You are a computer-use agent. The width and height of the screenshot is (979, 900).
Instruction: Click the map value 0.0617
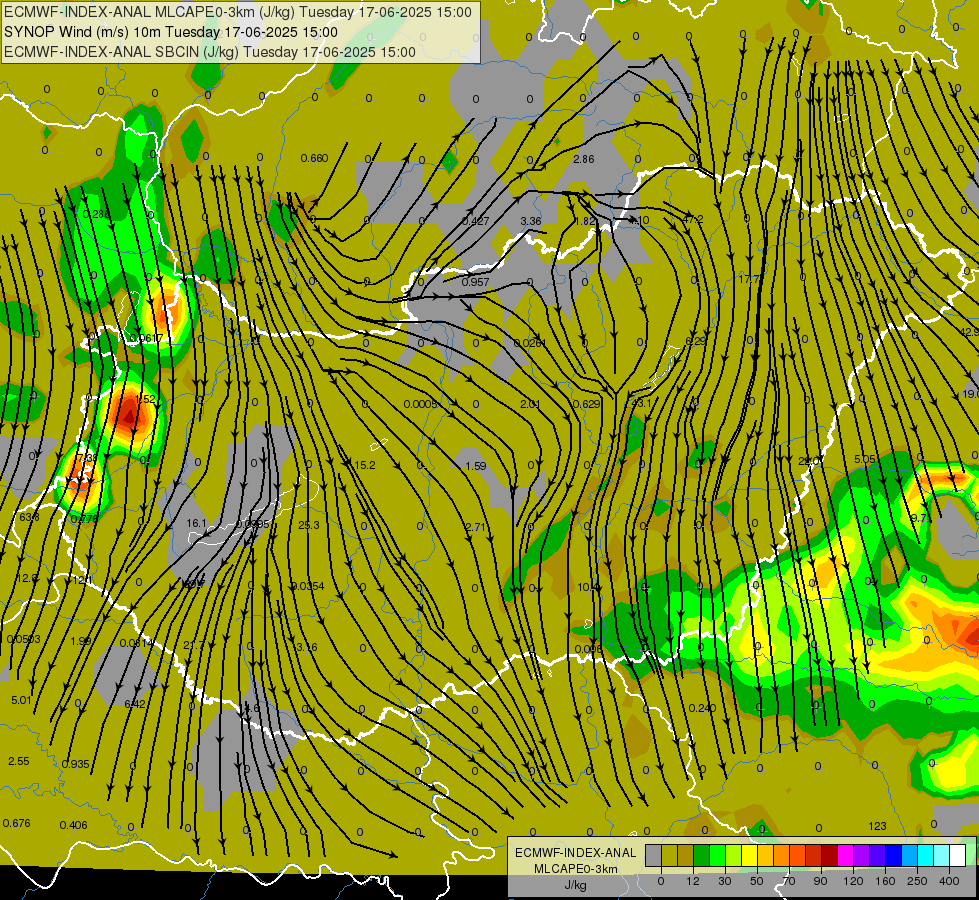(146, 339)
